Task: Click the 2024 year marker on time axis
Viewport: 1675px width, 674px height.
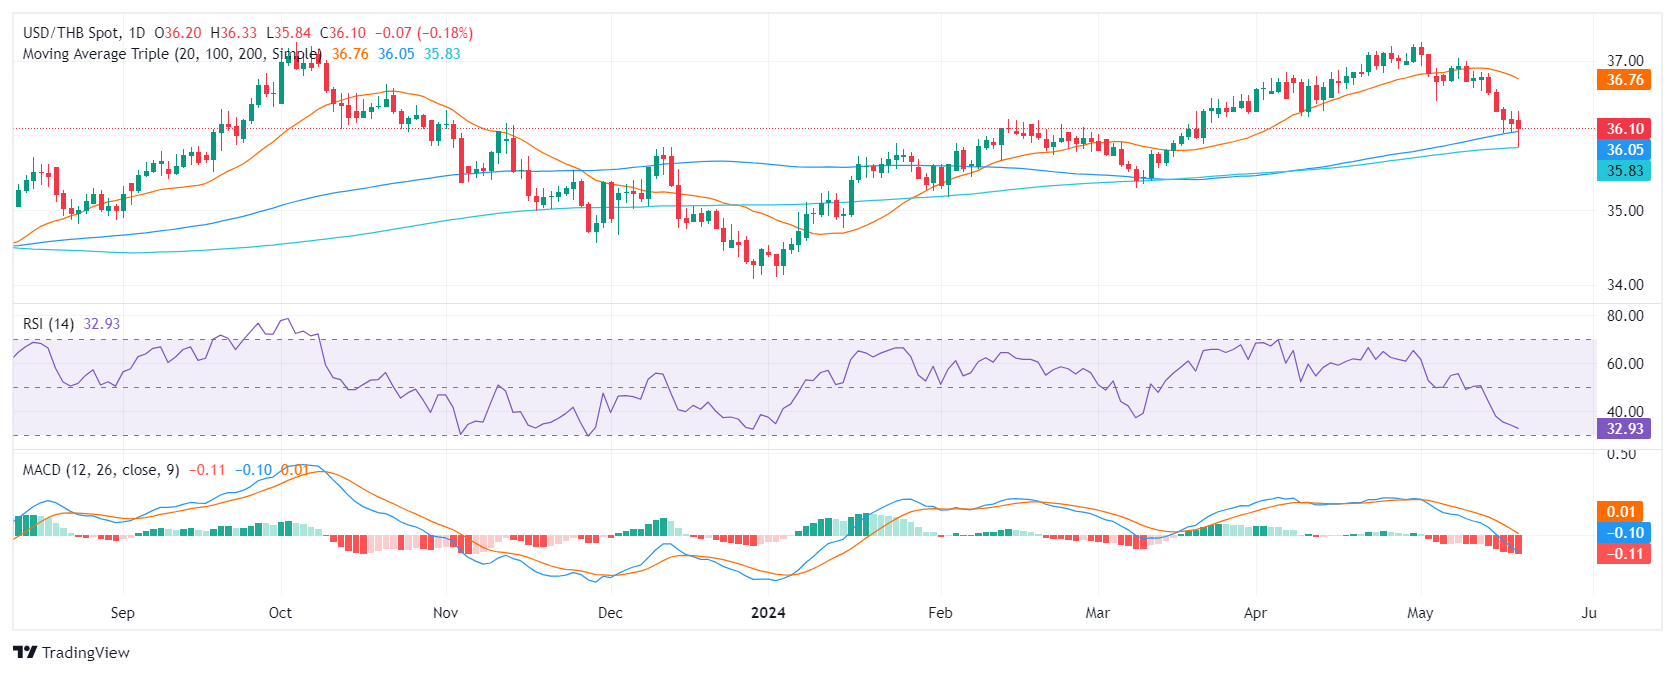Action: click(768, 613)
